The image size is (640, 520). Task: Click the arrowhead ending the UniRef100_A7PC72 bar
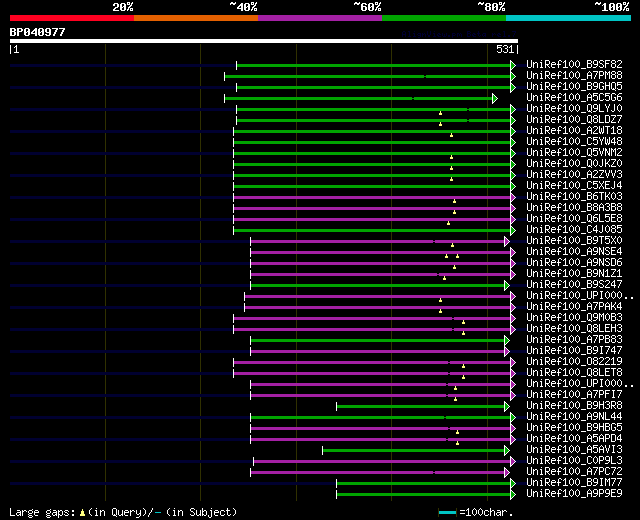click(507, 473)
